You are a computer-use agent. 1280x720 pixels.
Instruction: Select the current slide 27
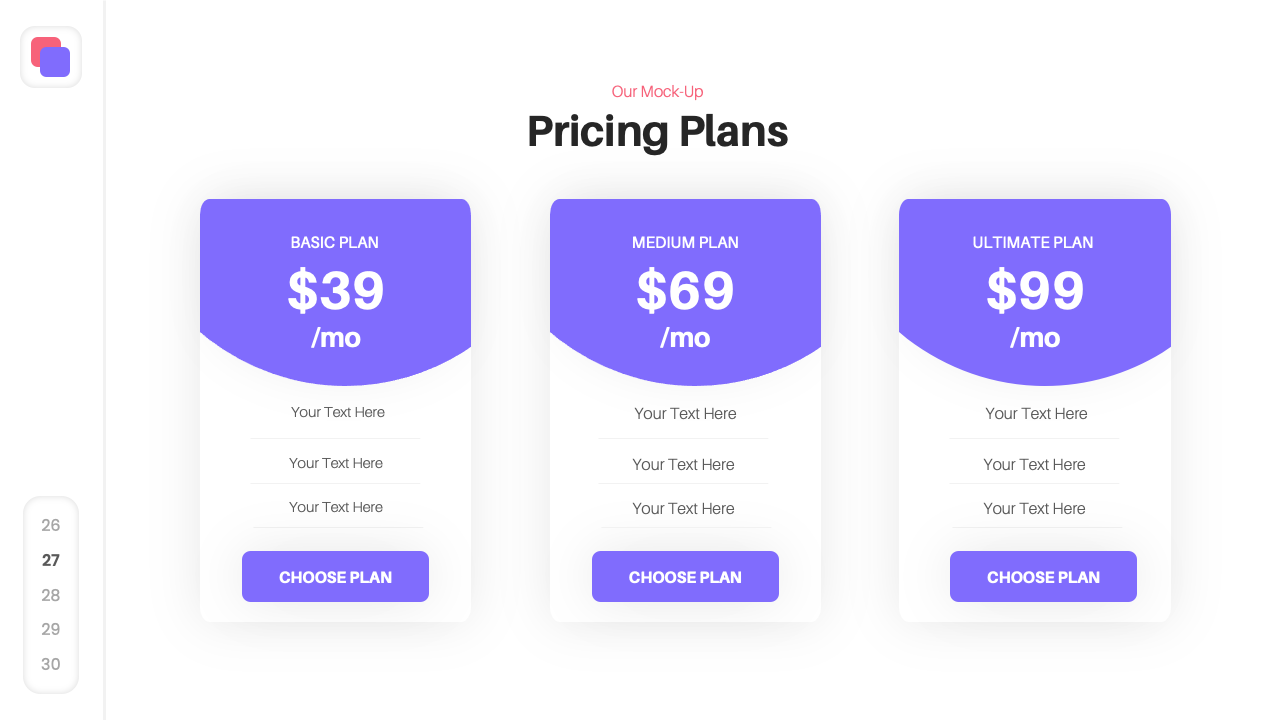(51, 560)
